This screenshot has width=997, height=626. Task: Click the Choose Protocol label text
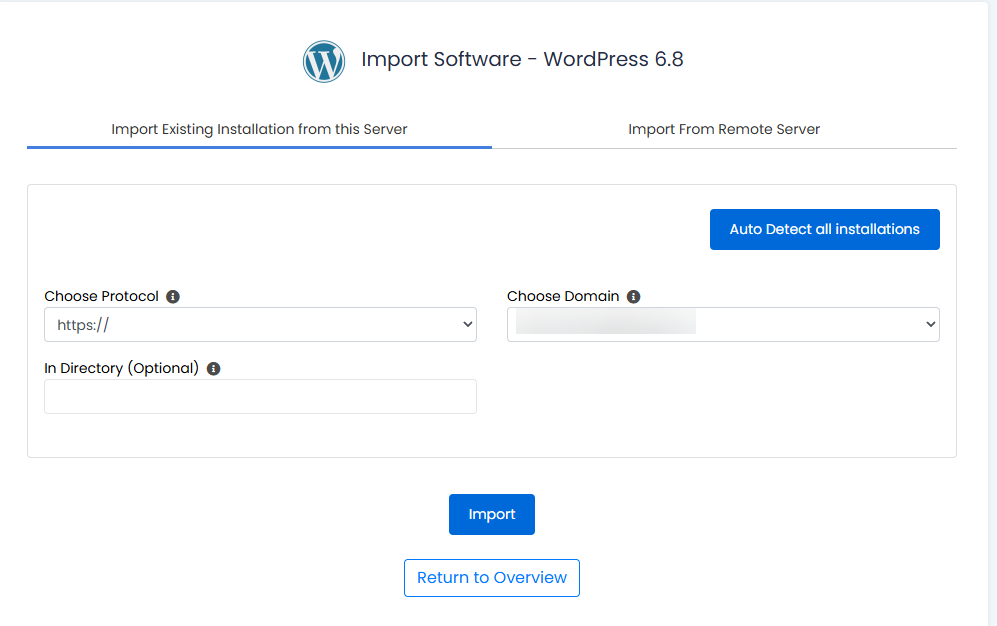tap(101, 297)
